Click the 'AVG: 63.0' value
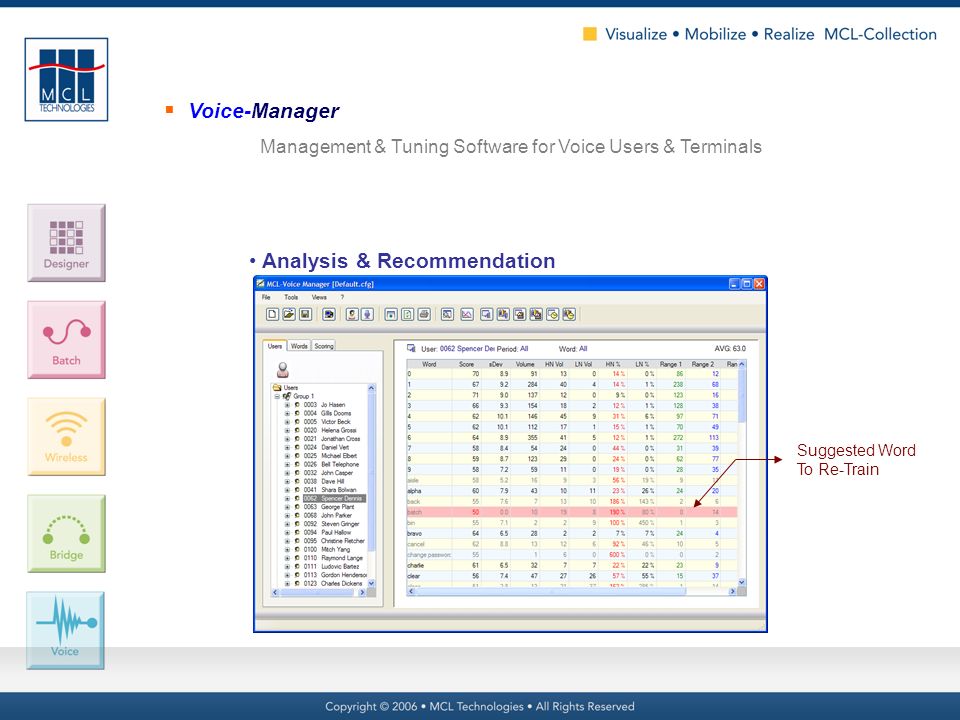This screenshot has height=720, width=960. point(730,348)
